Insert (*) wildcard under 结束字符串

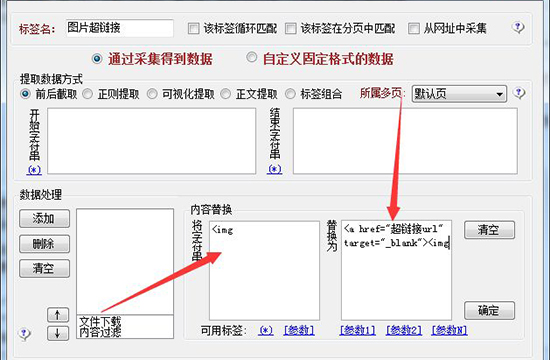tap(274, 169)
